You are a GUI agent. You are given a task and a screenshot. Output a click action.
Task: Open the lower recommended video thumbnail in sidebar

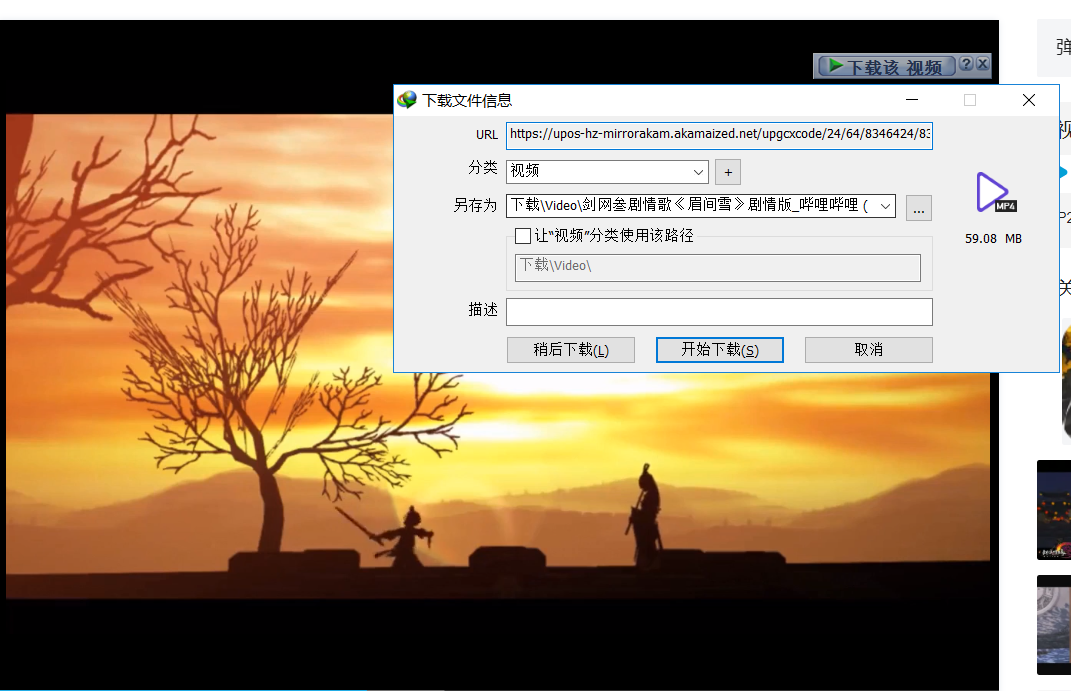1054,625
